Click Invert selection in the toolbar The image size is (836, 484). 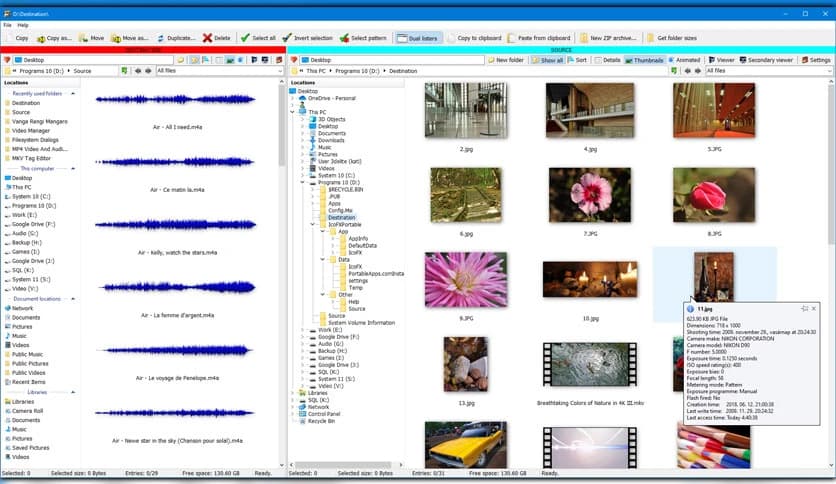click(308, 38)
